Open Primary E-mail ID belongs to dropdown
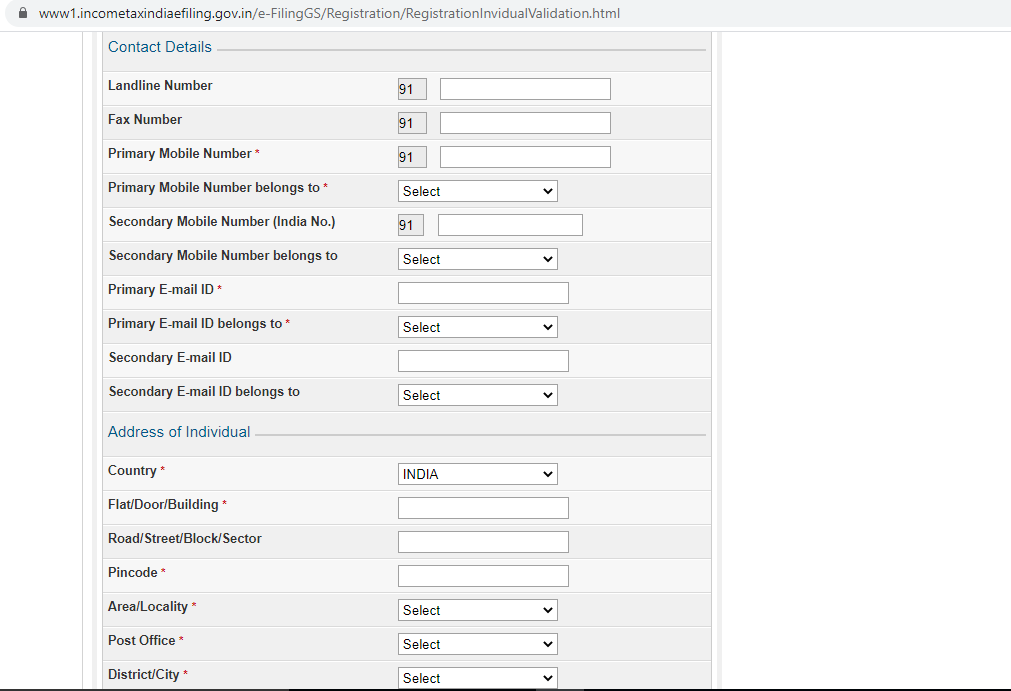Viewport: 1011px width, 691px height. [x=478, y=327]
